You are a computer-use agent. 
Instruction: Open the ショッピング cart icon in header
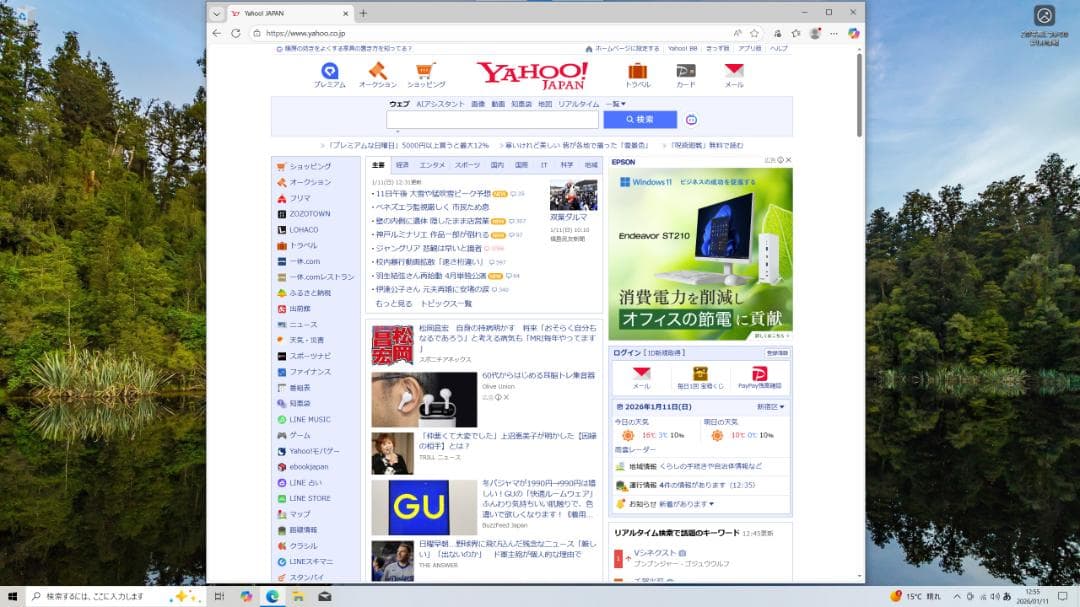pos(425,71)
